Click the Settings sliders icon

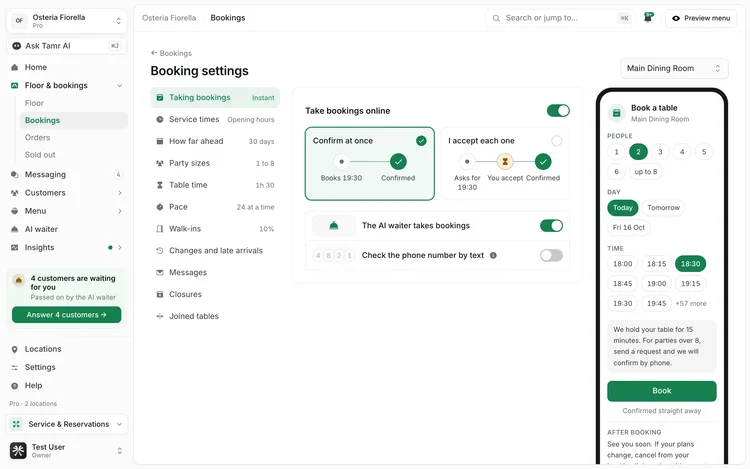tap(14, 367)
